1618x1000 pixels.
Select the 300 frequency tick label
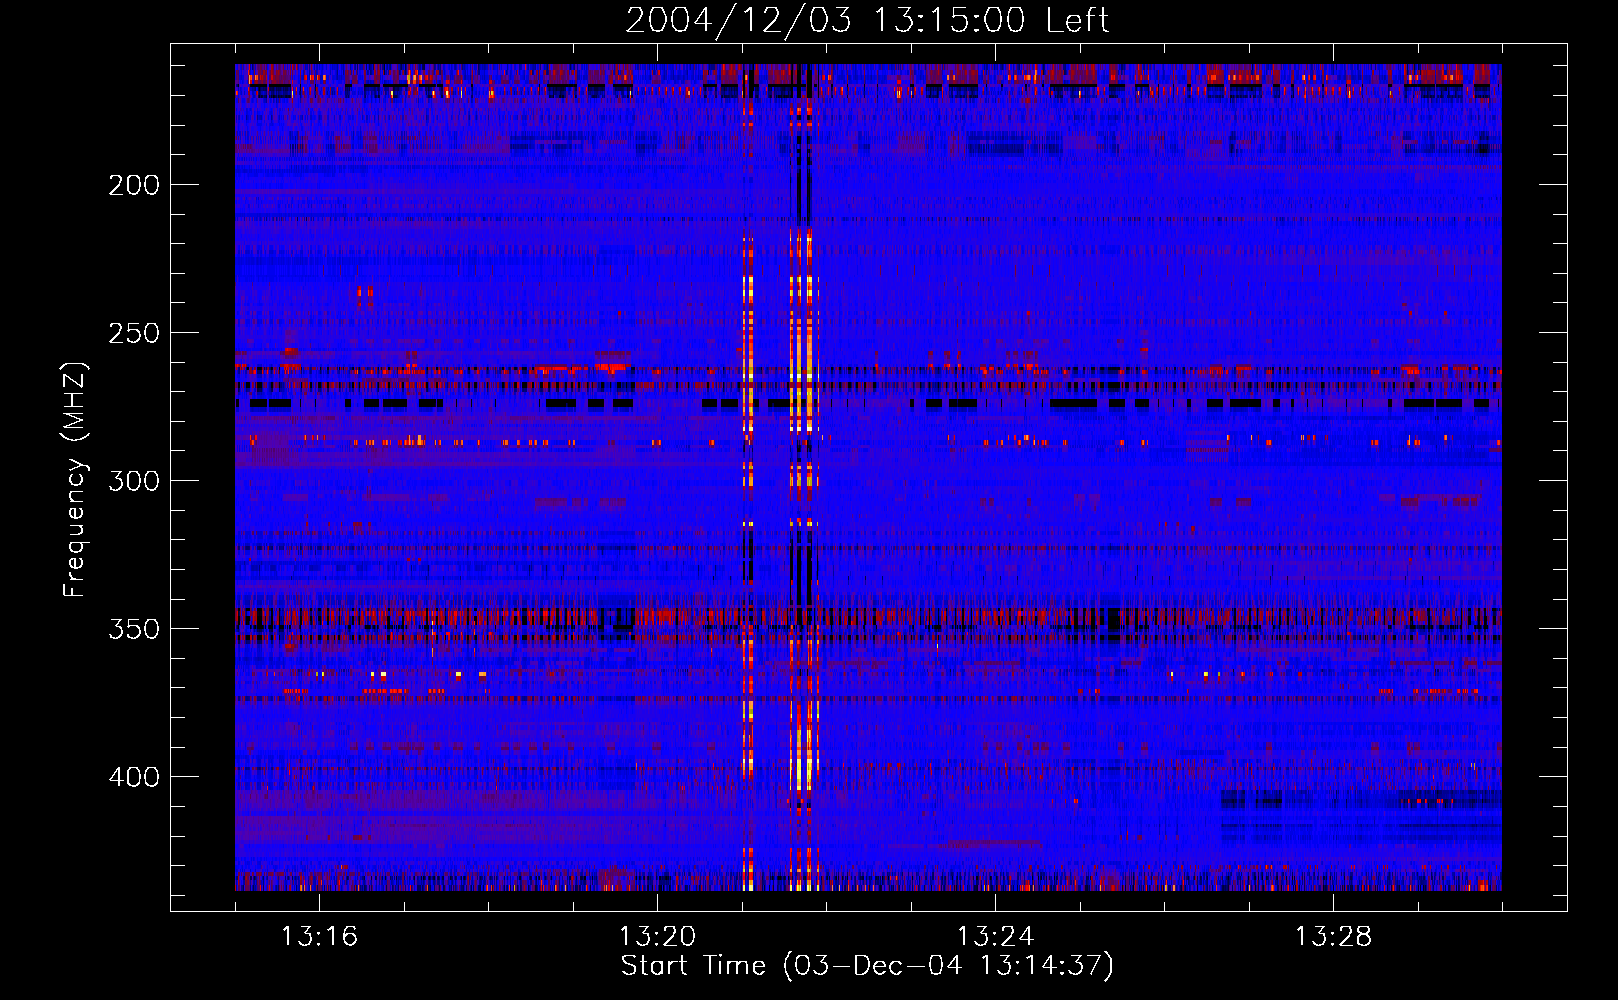coord(134,481)
